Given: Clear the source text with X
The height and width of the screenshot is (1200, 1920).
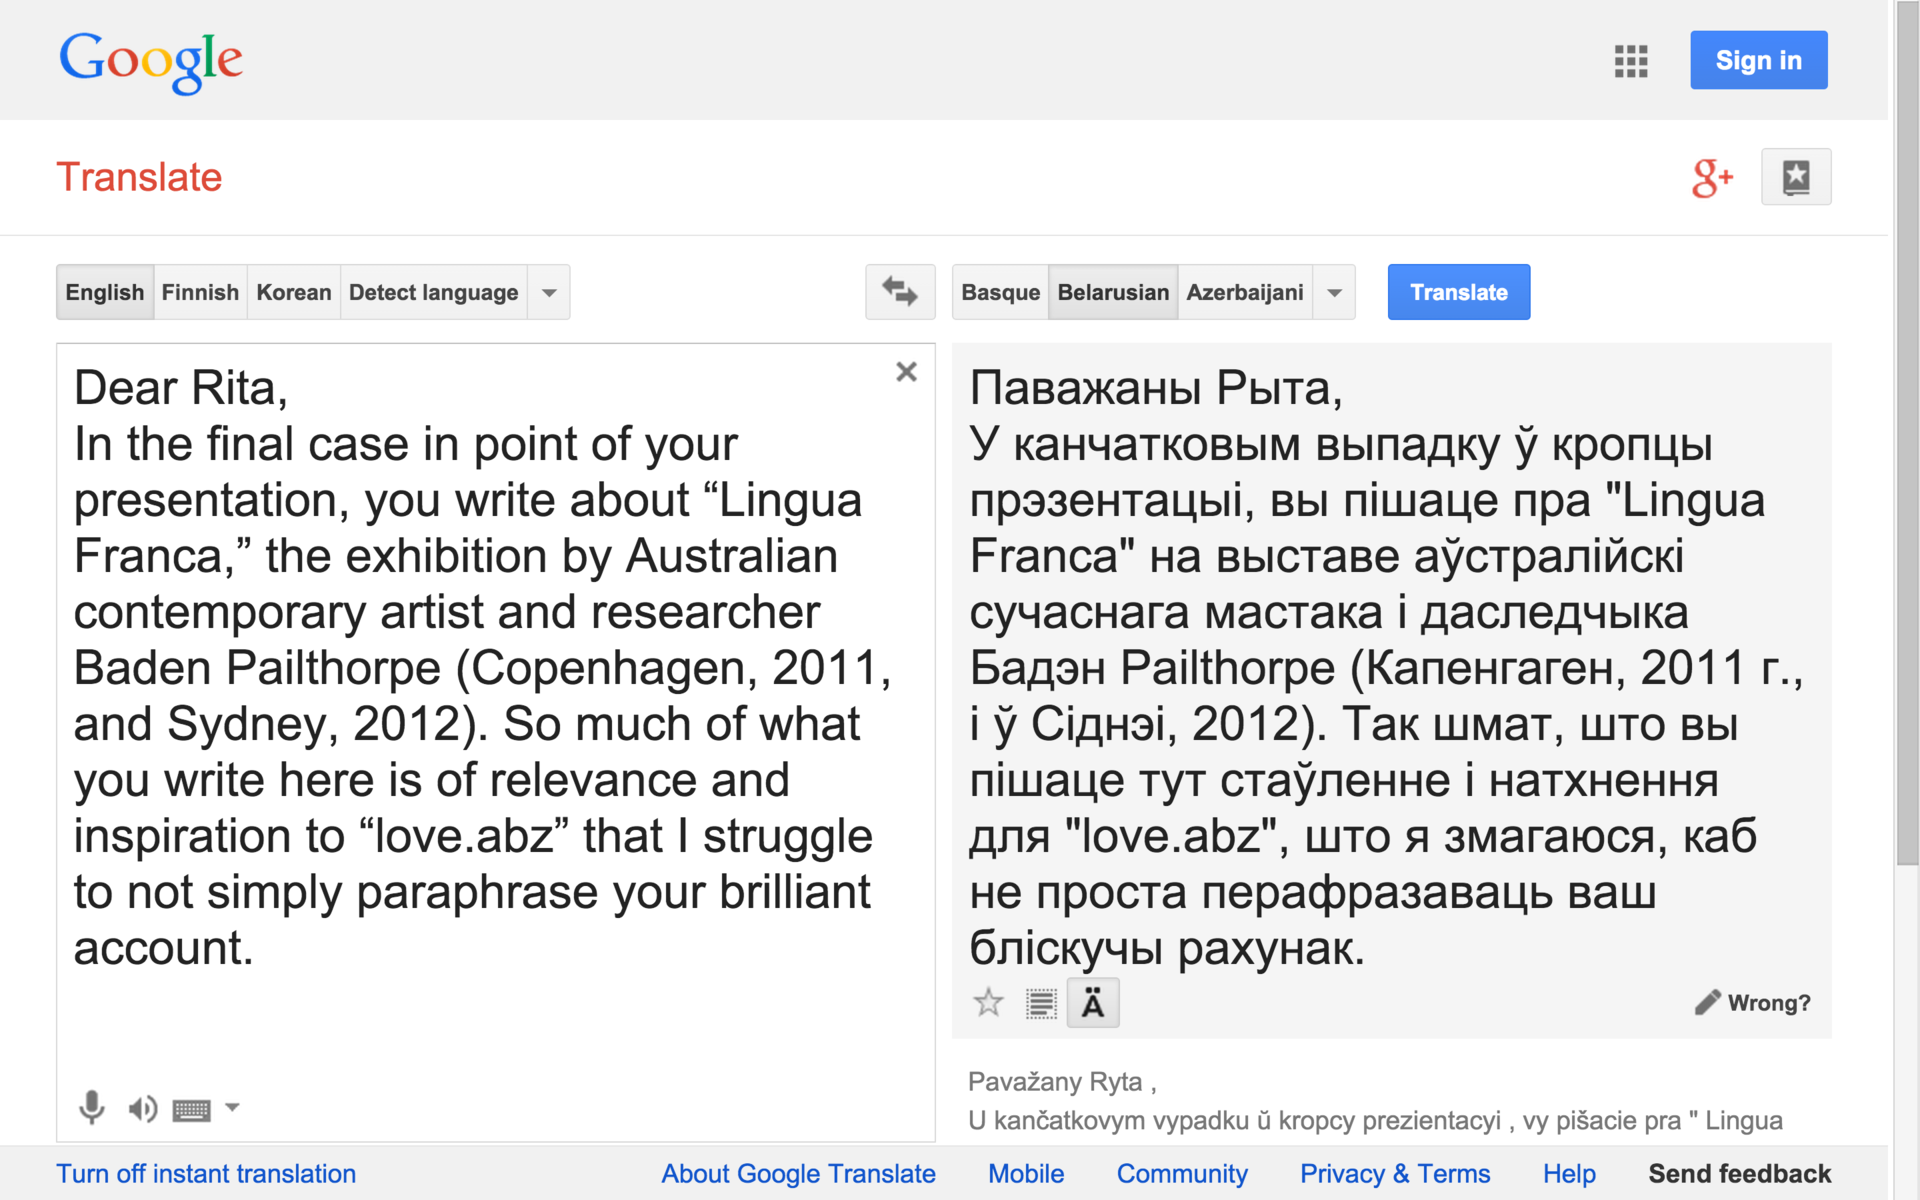Looking at the screenshot, I should 906,372.
